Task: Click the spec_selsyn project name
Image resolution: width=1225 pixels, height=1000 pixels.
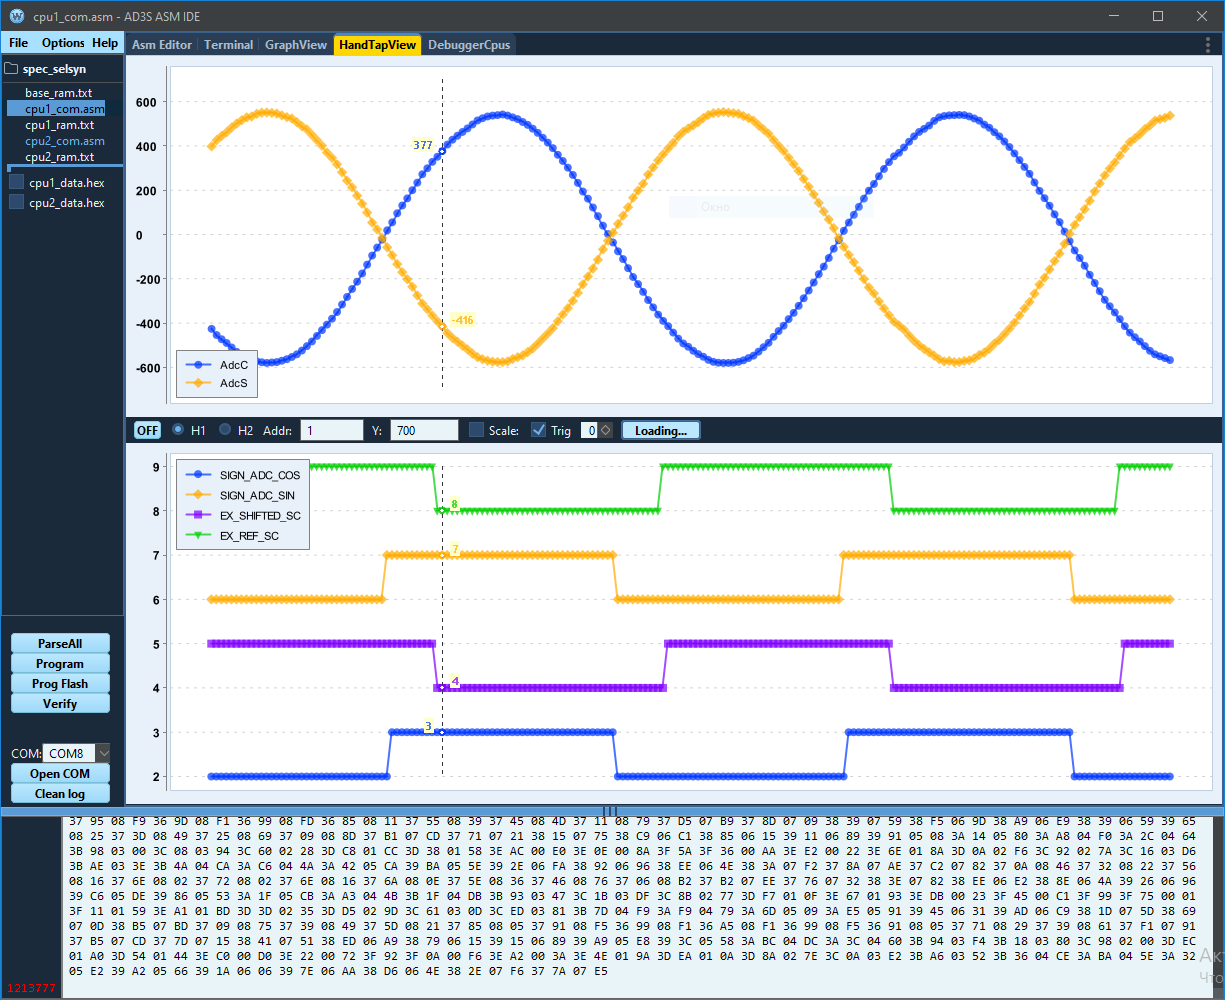Action: tap(55, 69)
